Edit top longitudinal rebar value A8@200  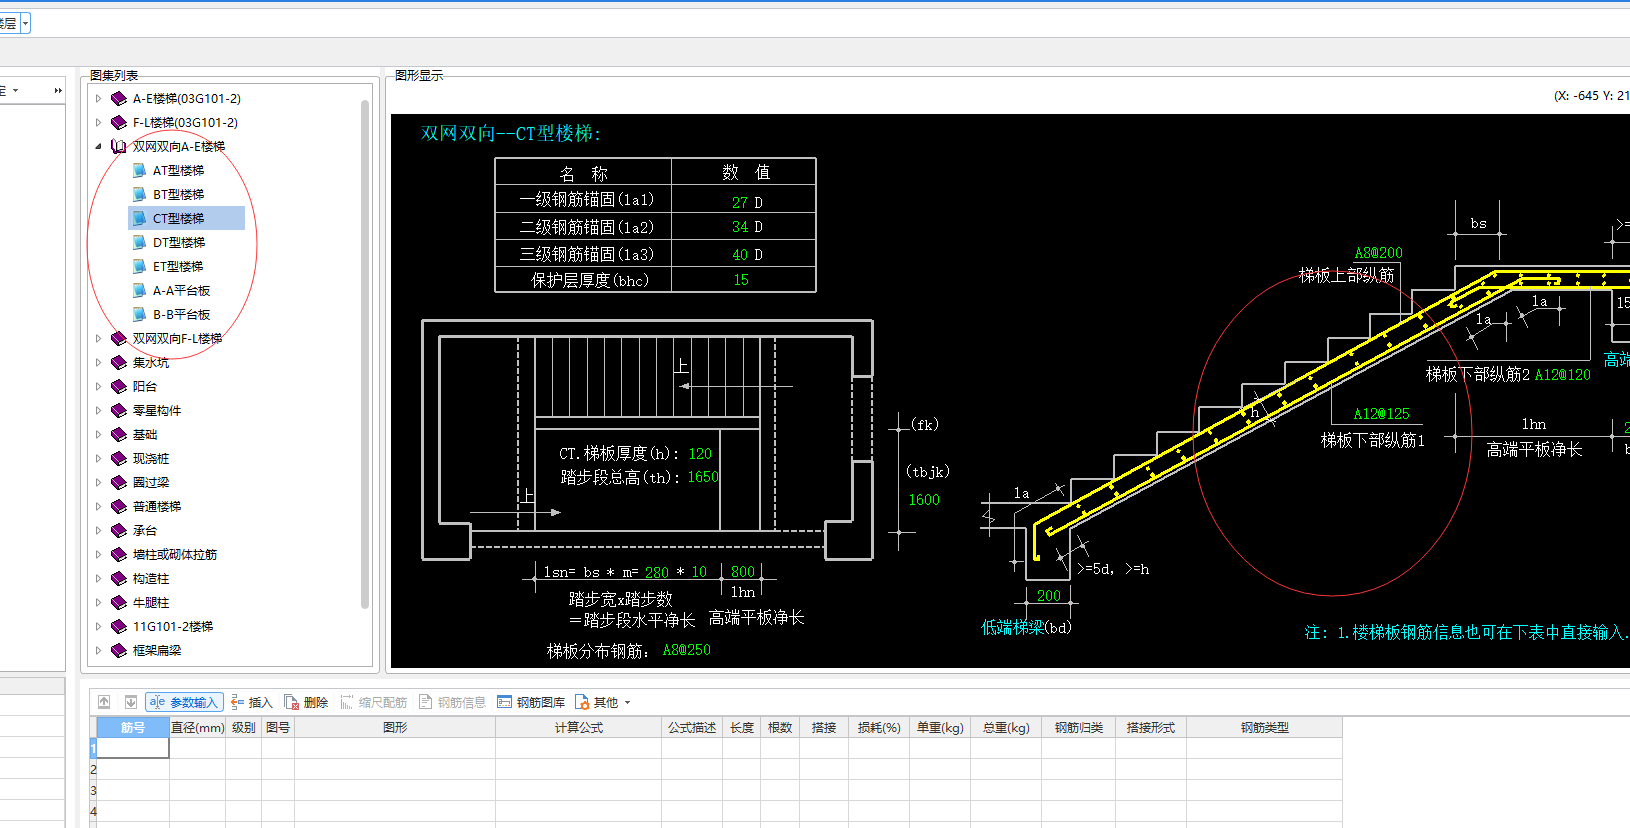tap(1378, 253)
